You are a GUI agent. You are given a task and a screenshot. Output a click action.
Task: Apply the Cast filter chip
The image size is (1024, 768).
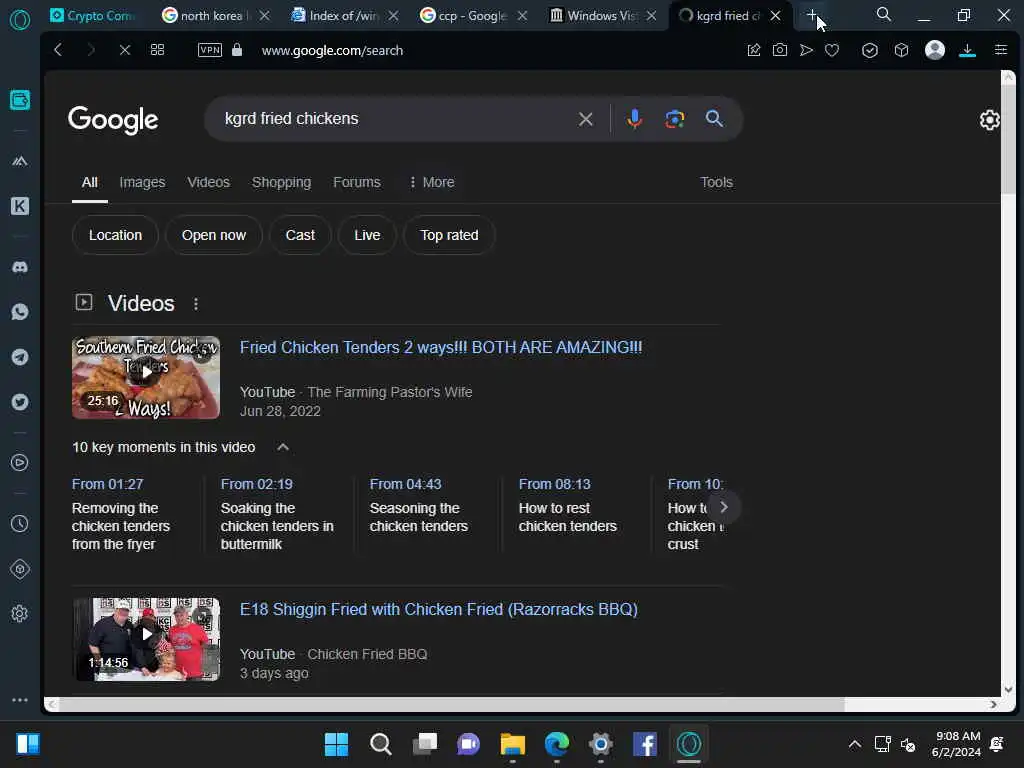(300, 235)
